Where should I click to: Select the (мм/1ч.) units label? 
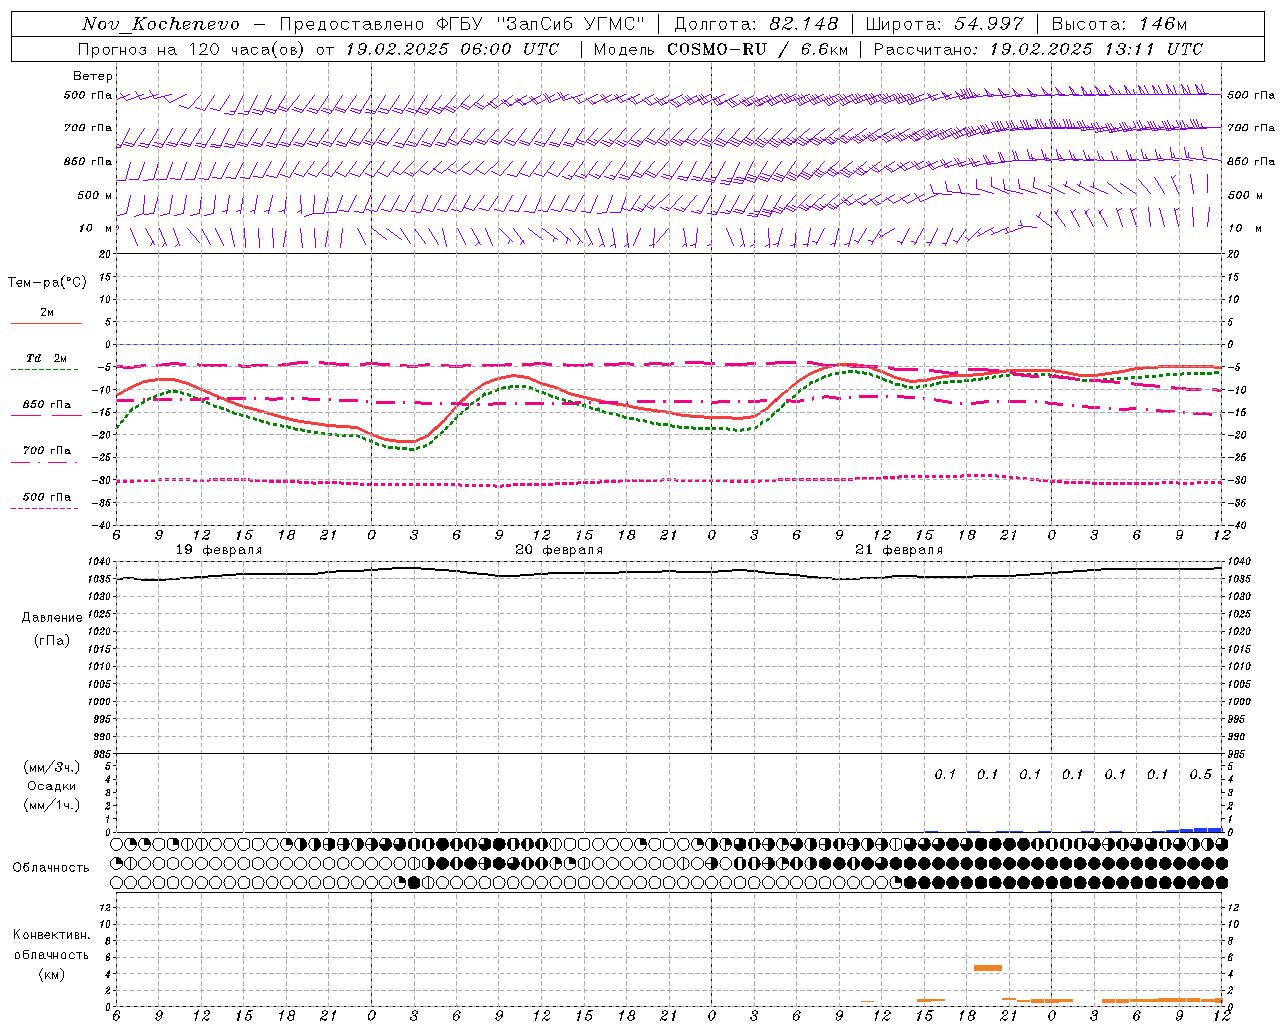52,805
